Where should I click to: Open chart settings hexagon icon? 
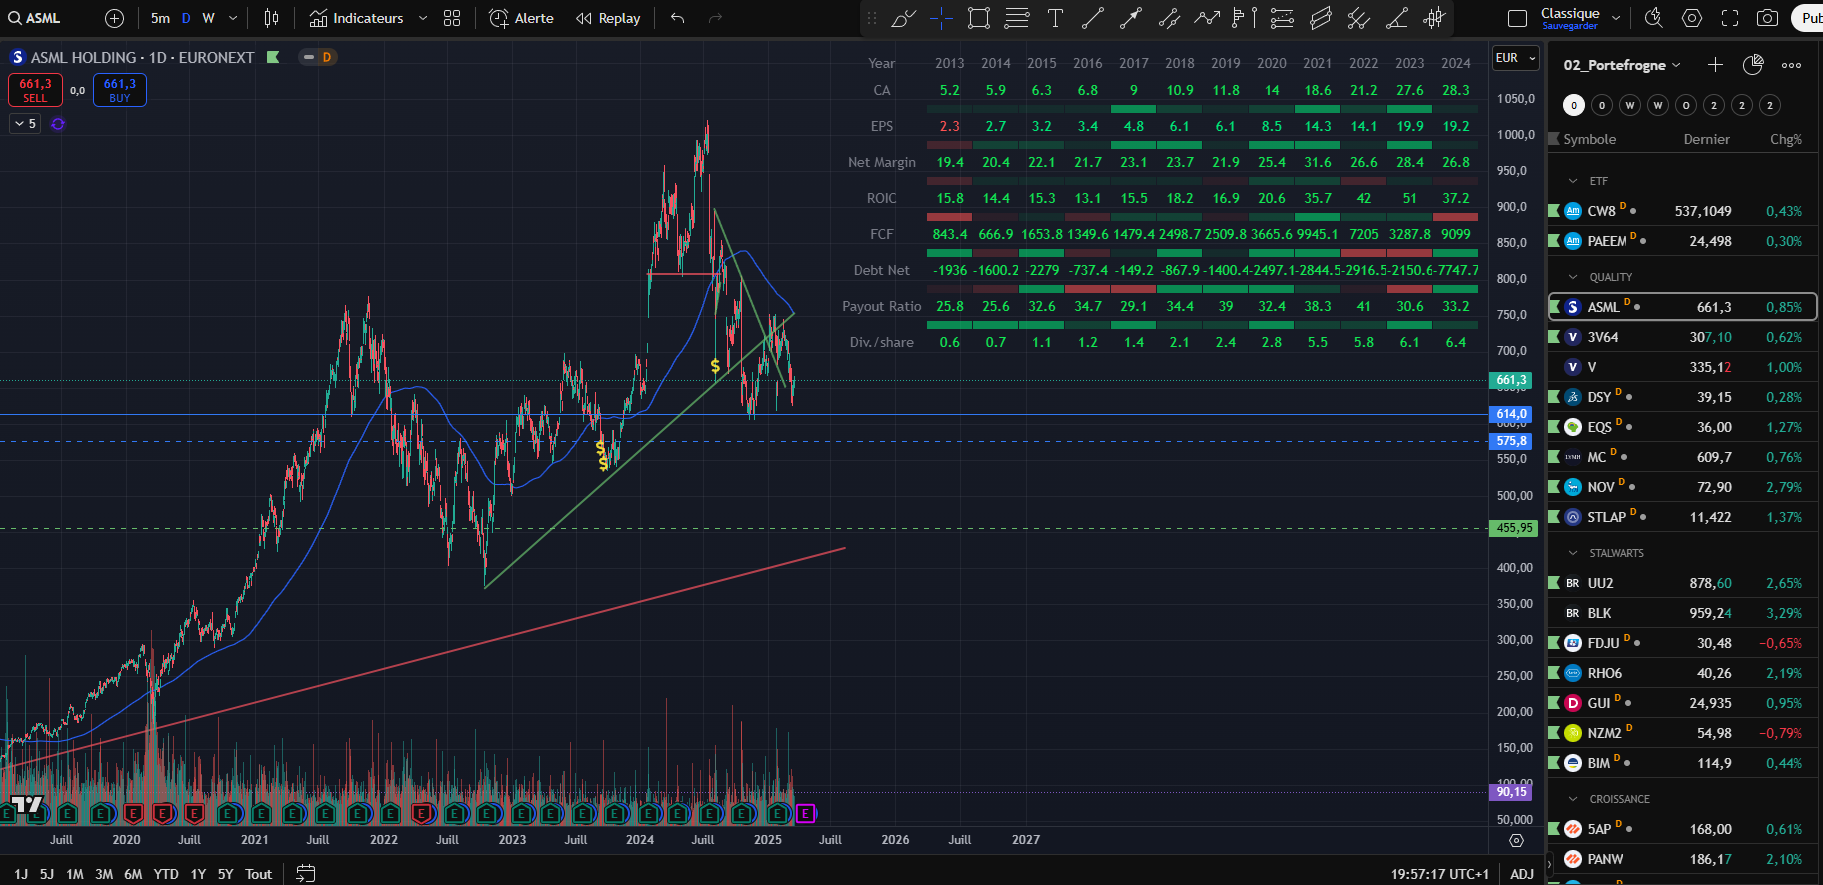pos(1692,18)
